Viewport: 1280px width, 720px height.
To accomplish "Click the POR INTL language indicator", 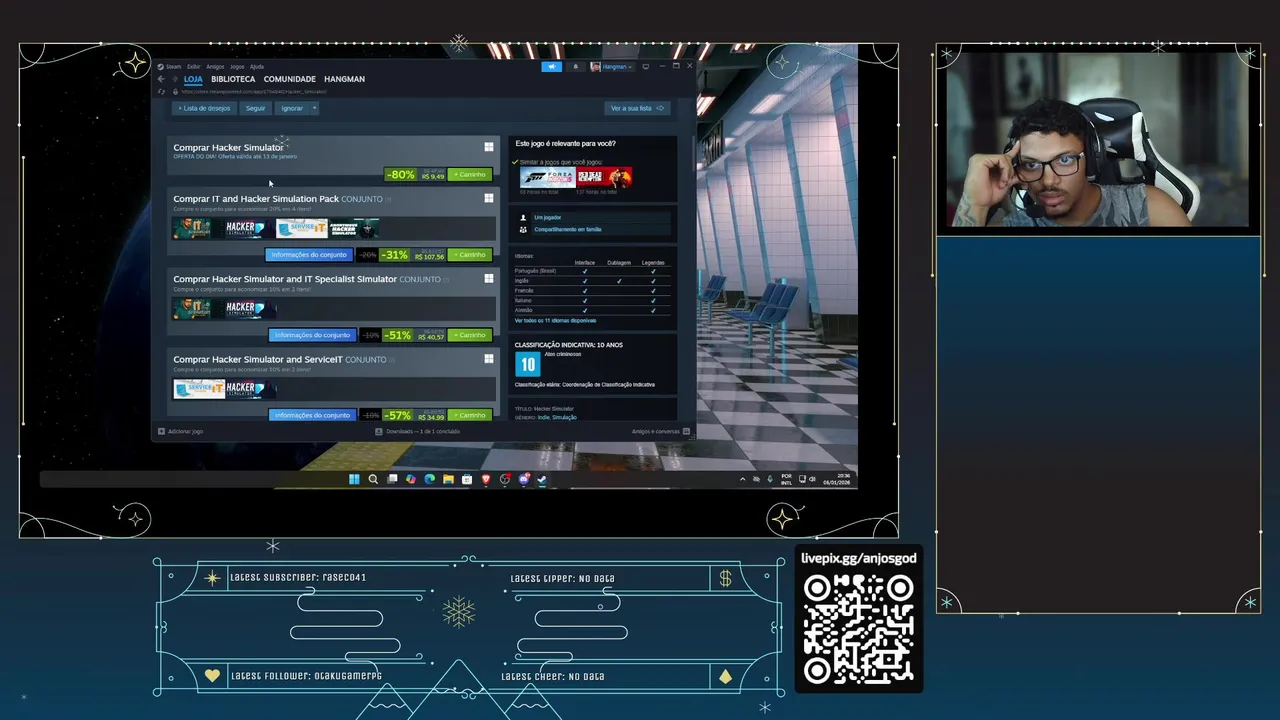I will pyautogui.click(x=786, y=479).
